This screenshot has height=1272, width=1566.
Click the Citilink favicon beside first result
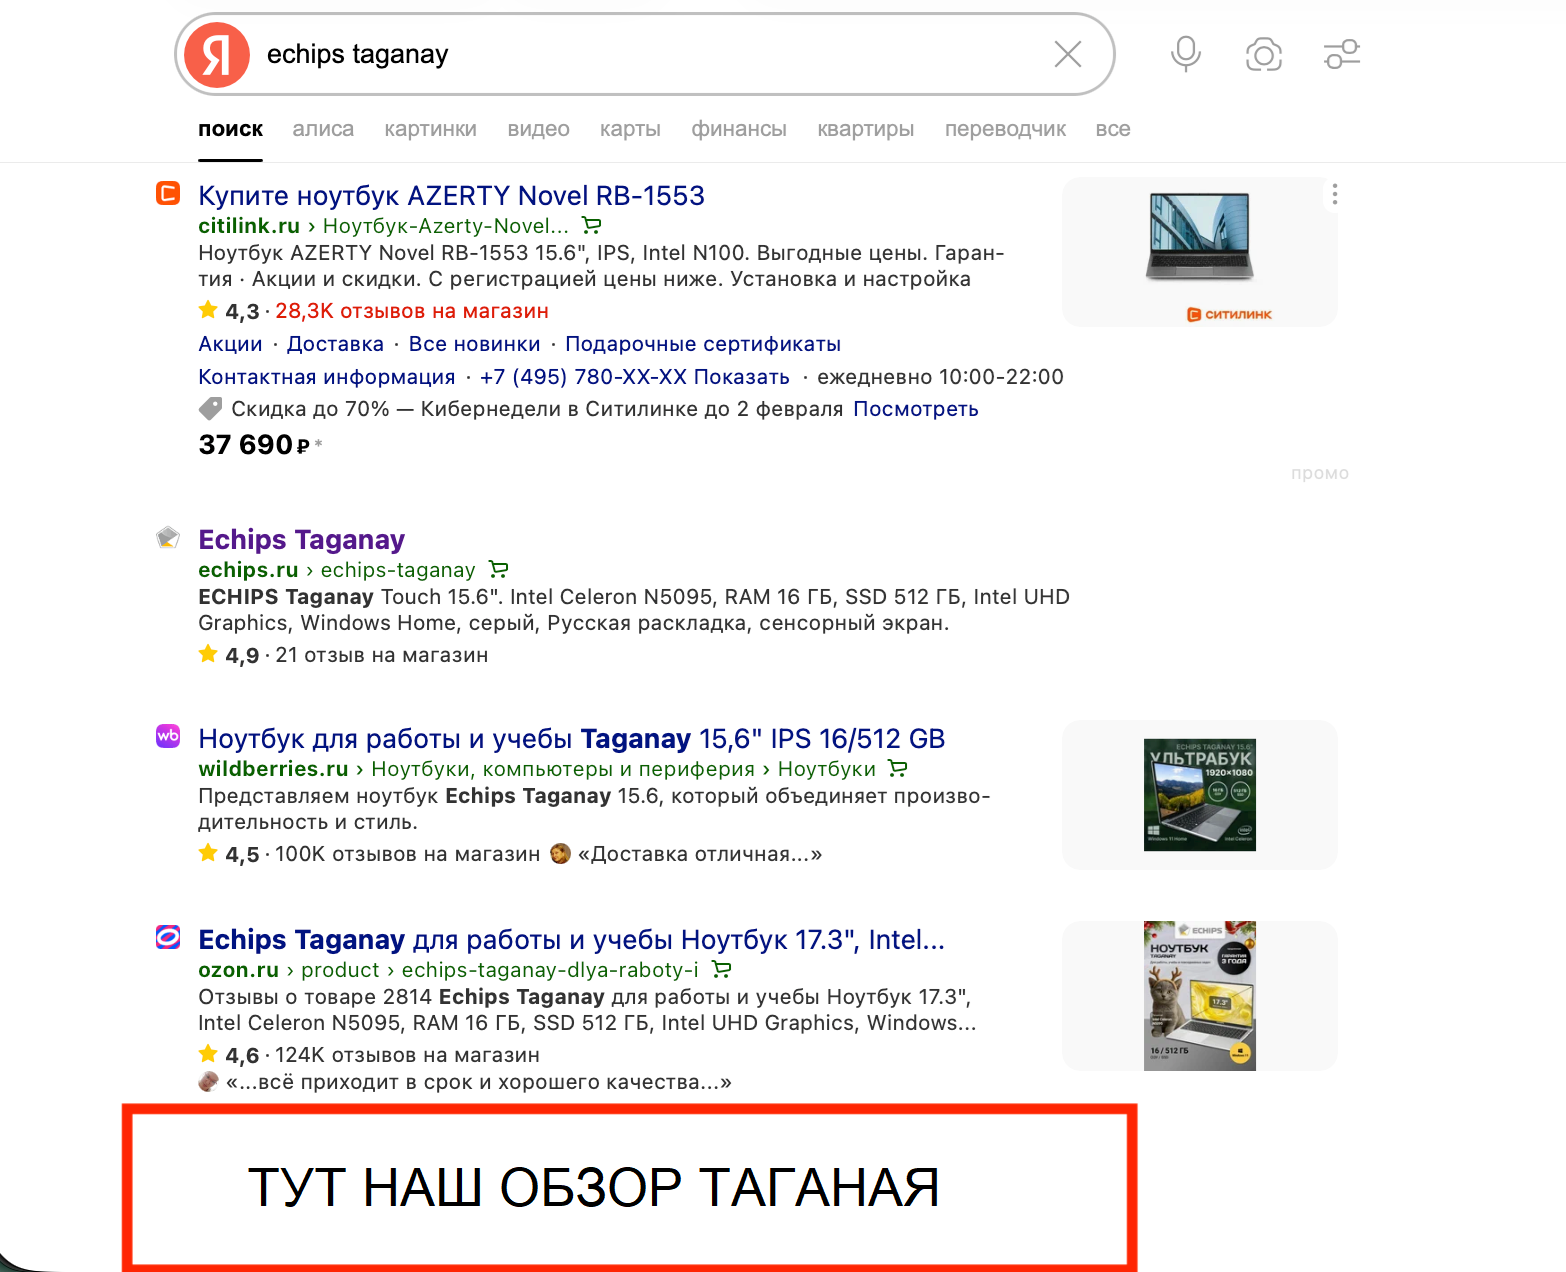(168, 193)
